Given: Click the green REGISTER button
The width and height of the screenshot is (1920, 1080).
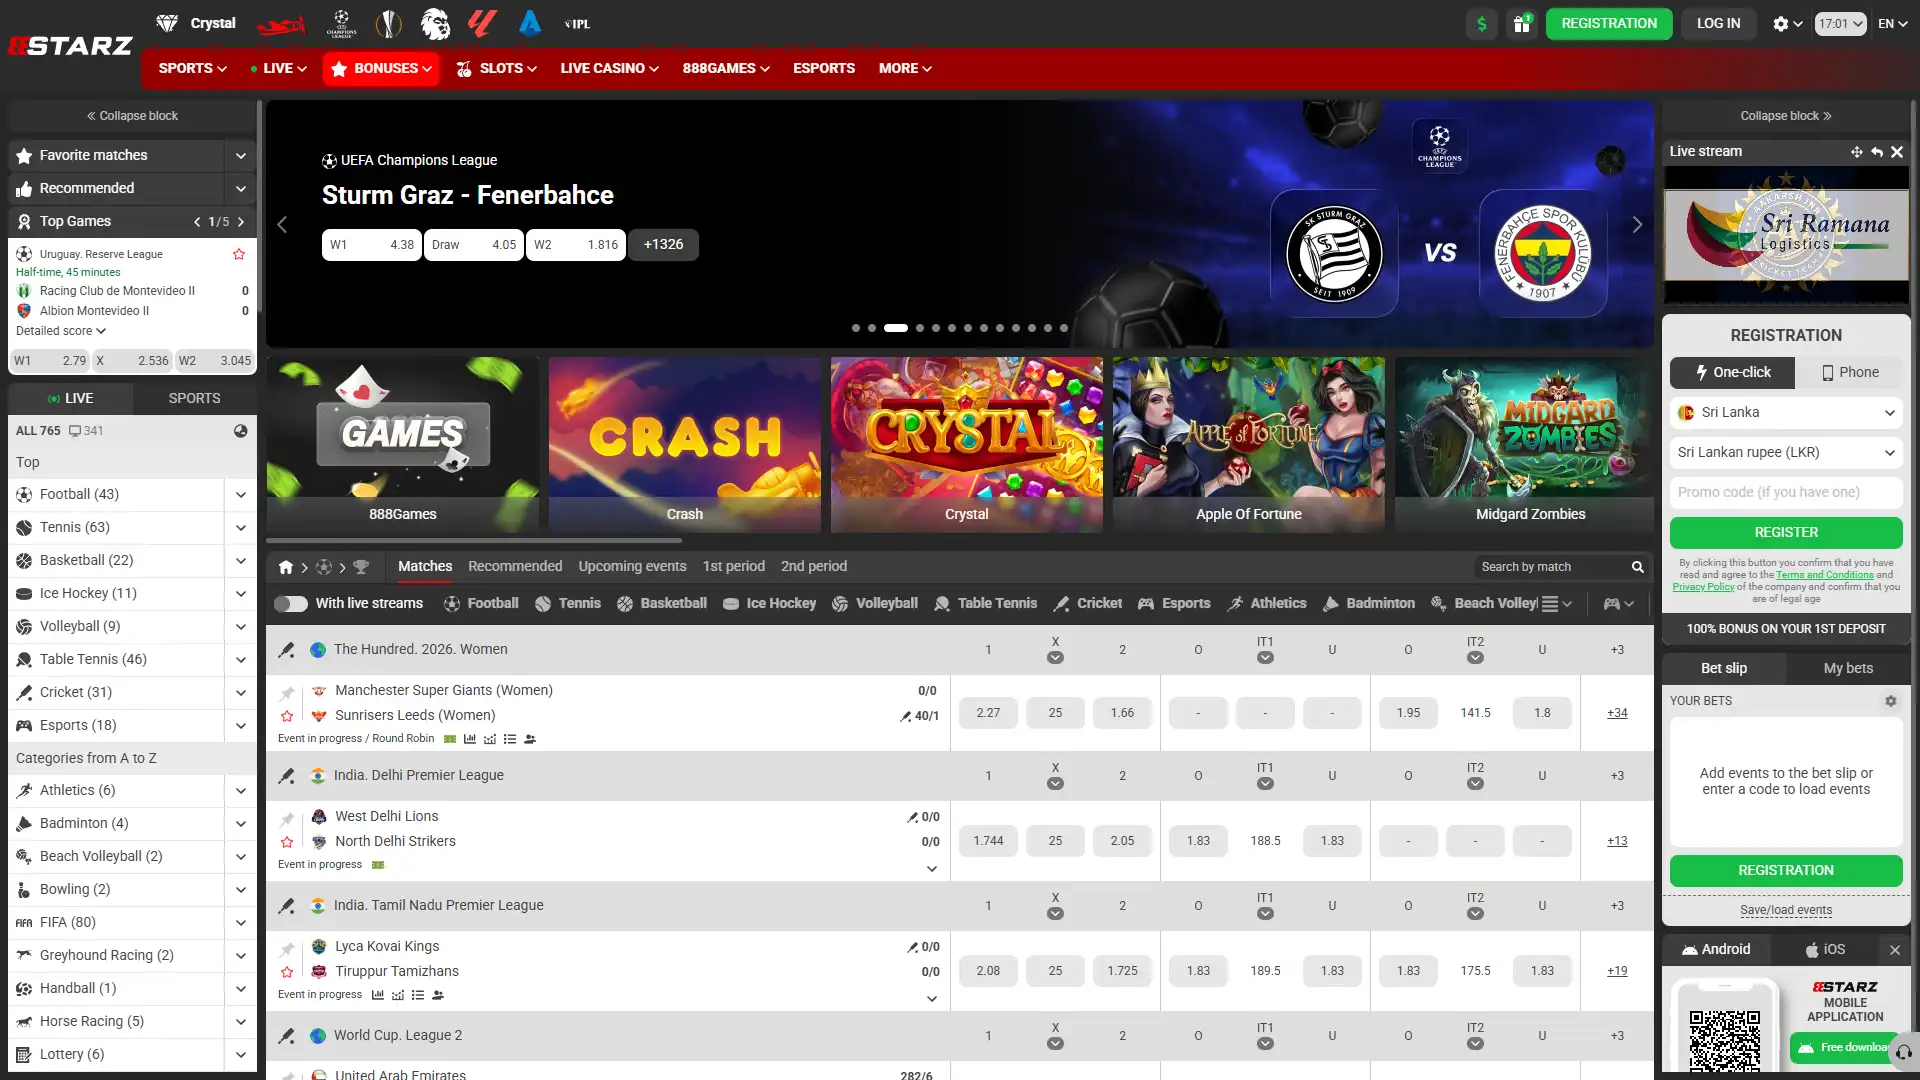Looking at the screenshot, I should 1786,533.
